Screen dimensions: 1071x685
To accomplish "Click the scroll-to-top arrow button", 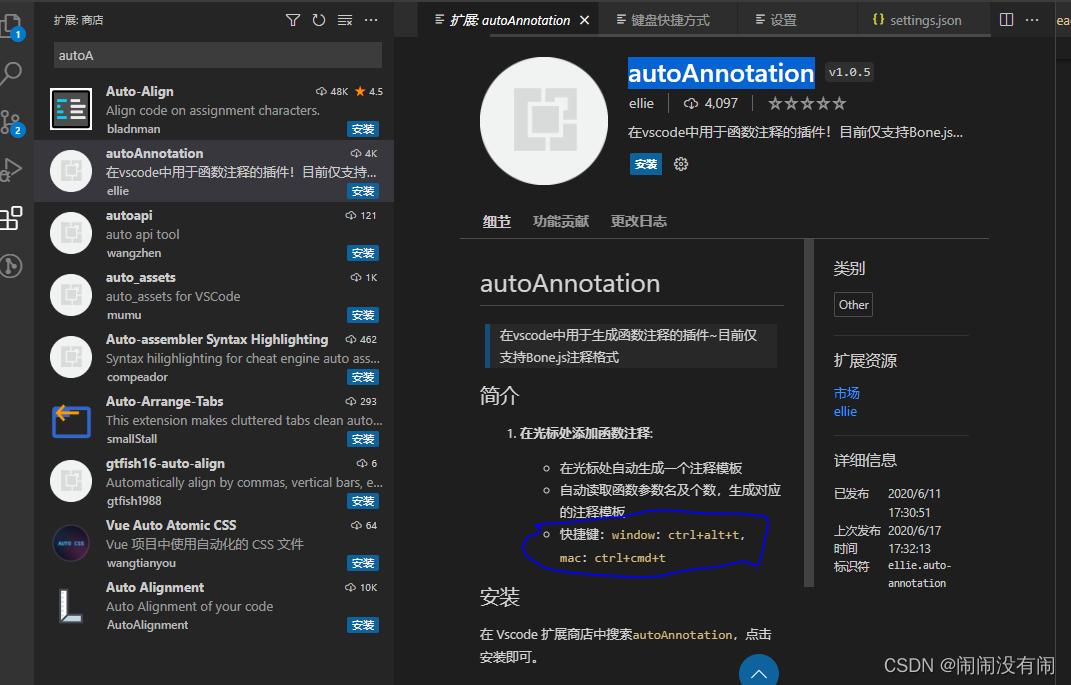I will [759, 672].
